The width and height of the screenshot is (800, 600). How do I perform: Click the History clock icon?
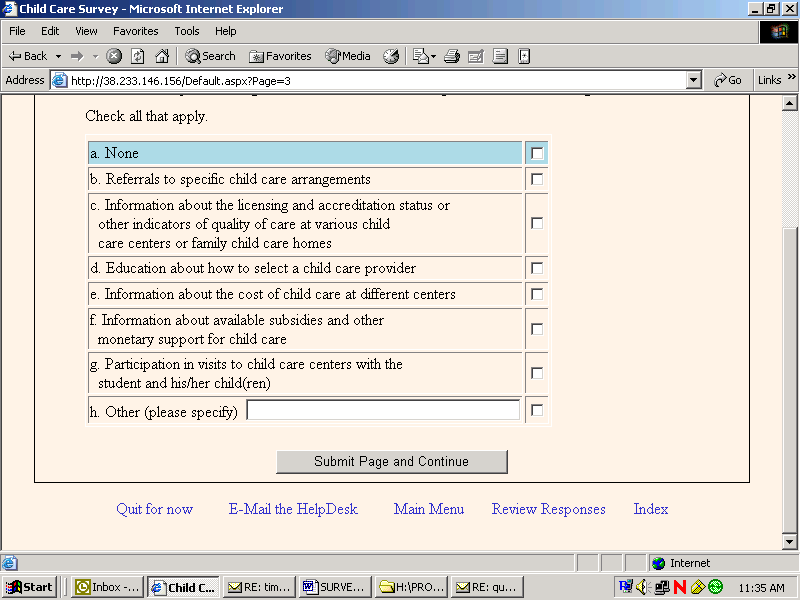coord(391,56)
